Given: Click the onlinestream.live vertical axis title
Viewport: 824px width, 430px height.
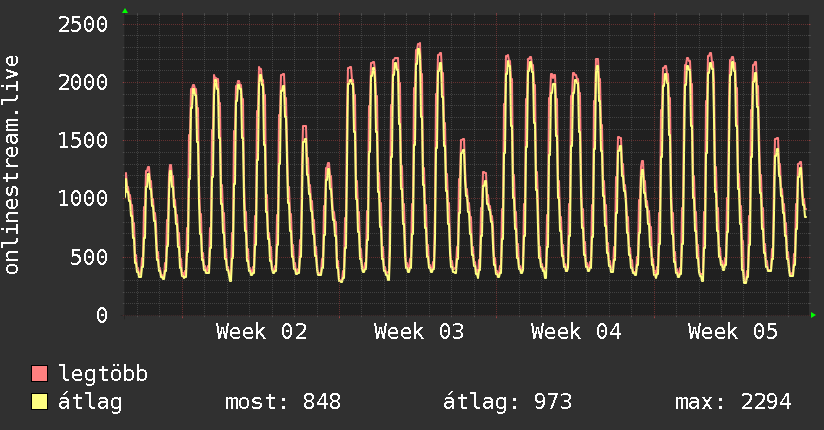Looking at the screenshot, I should [13, 165].
